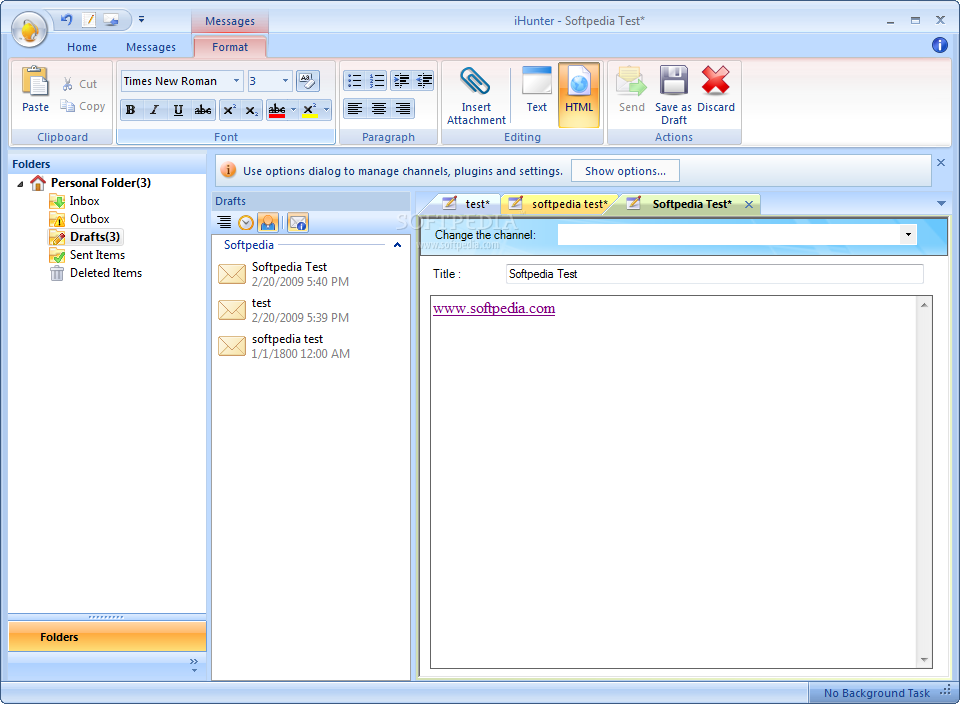
Task: Select the Drafts(3) folder
Action: click(x=94, y=237)
